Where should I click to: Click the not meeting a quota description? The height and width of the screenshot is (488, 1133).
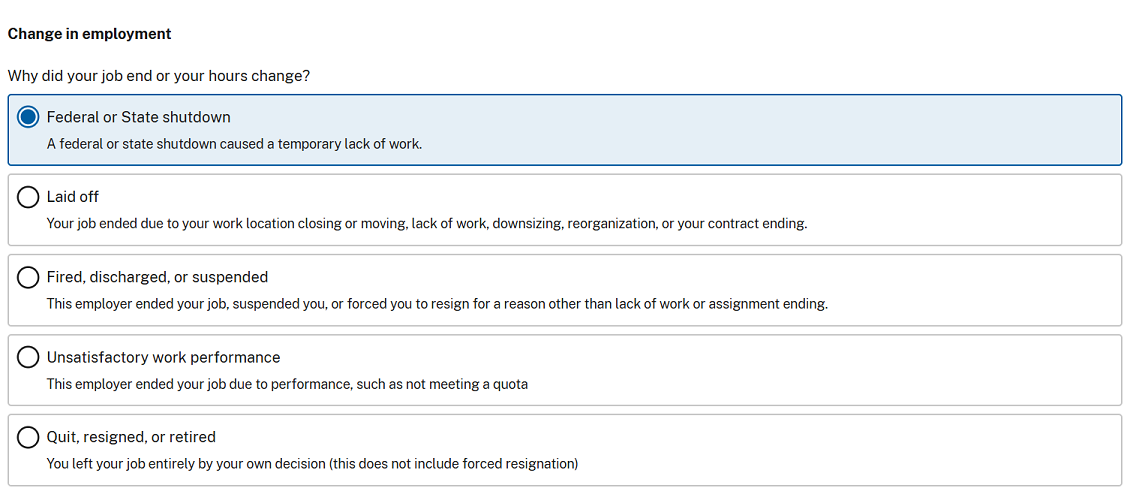pos(287,384)
